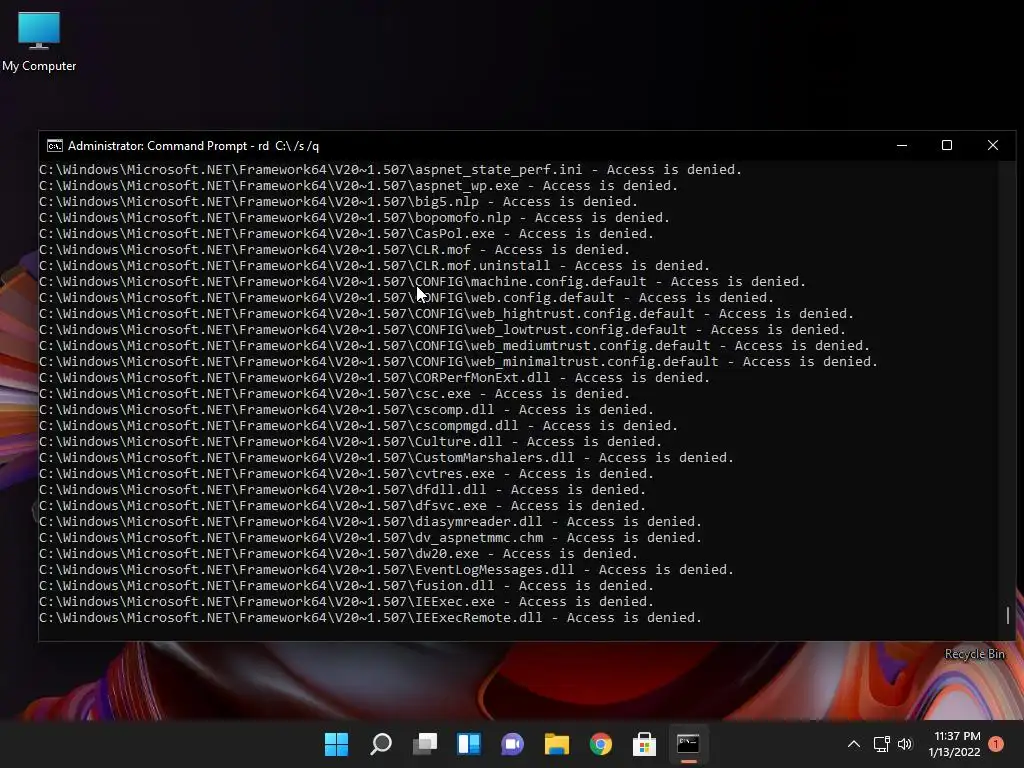
Task: Open network status tray icon
Action: pyautogui.click(x=882, y=744)
